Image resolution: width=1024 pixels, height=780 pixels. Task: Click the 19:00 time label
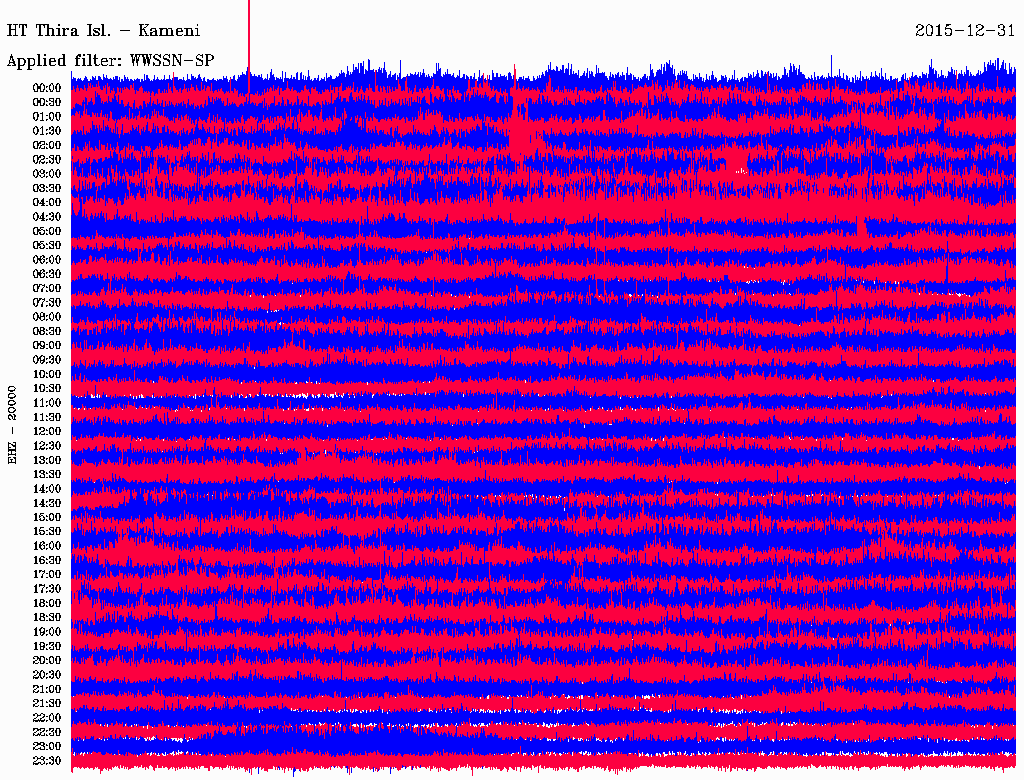pos(47,632)
